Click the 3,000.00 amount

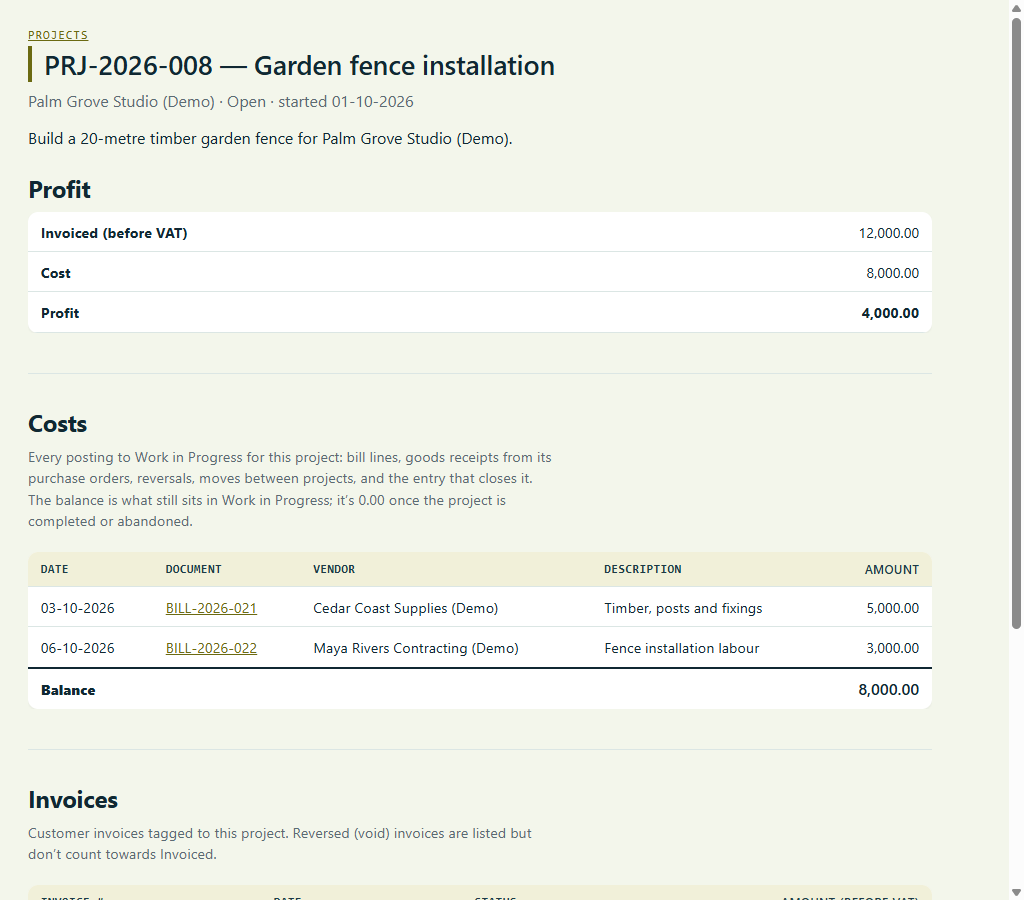[892, 648]
